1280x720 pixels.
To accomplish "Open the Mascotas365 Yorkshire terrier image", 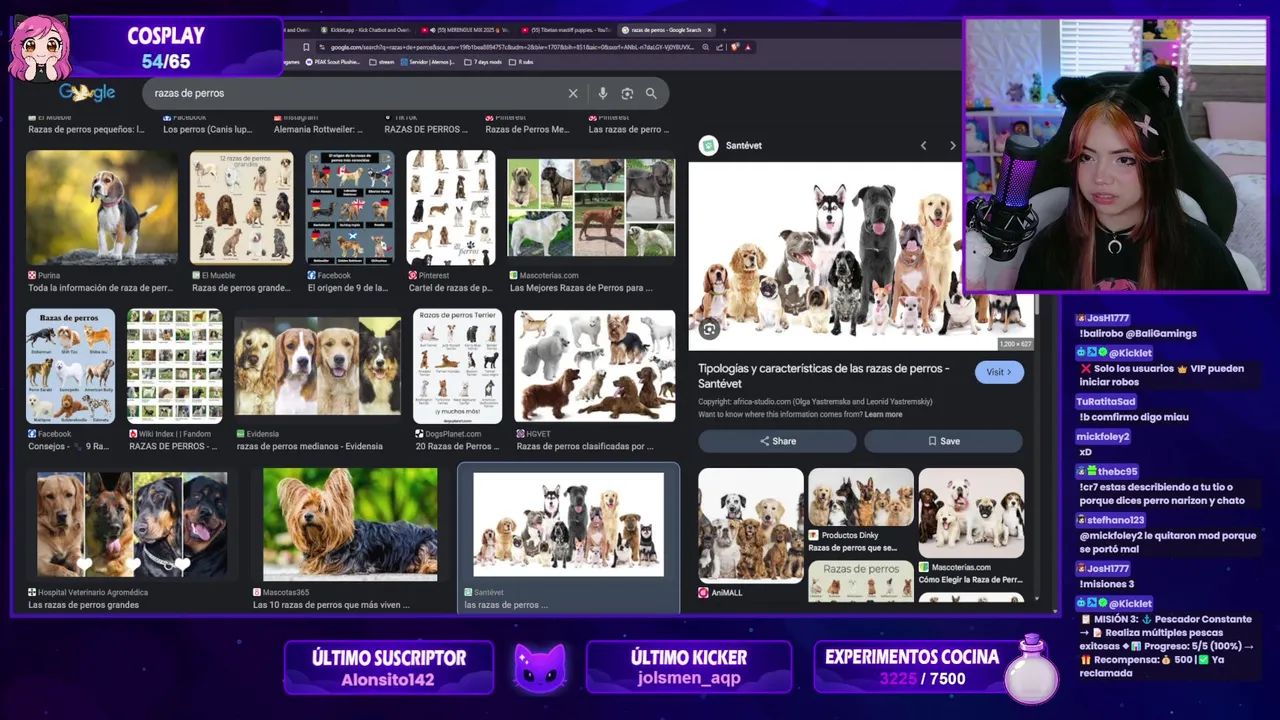I will coord(350,524).
